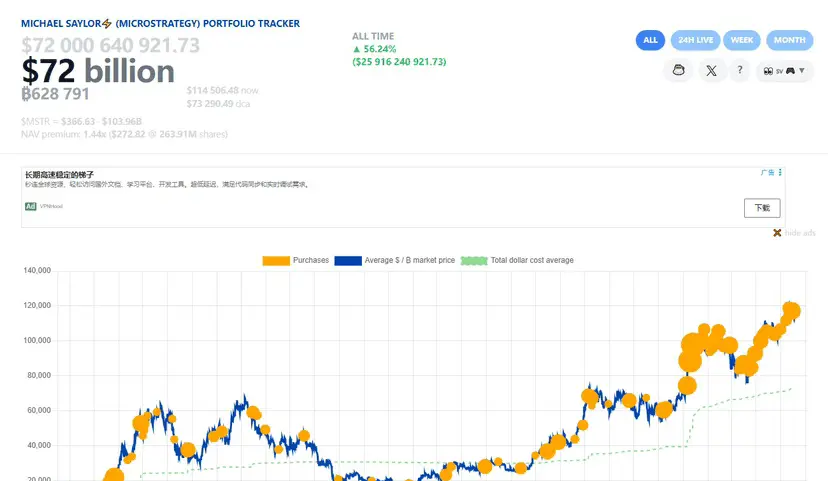
Task: Click the $73 290.49 dca text
Action: [218, 104]
